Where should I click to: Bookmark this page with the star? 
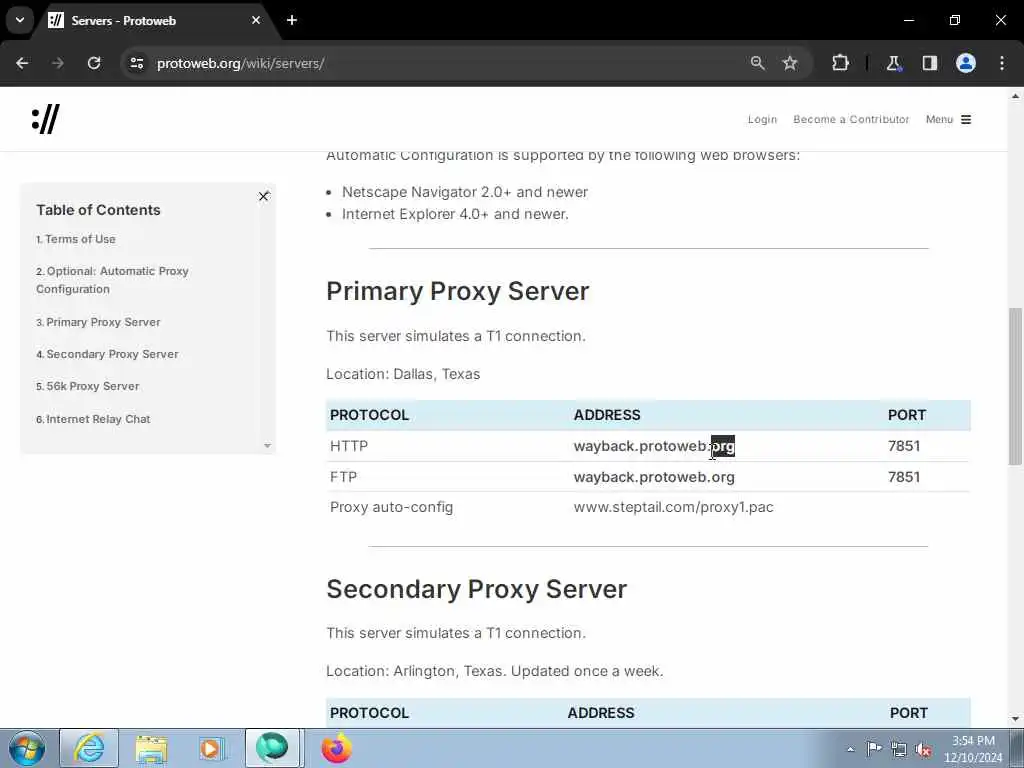[x=790, y=63]
